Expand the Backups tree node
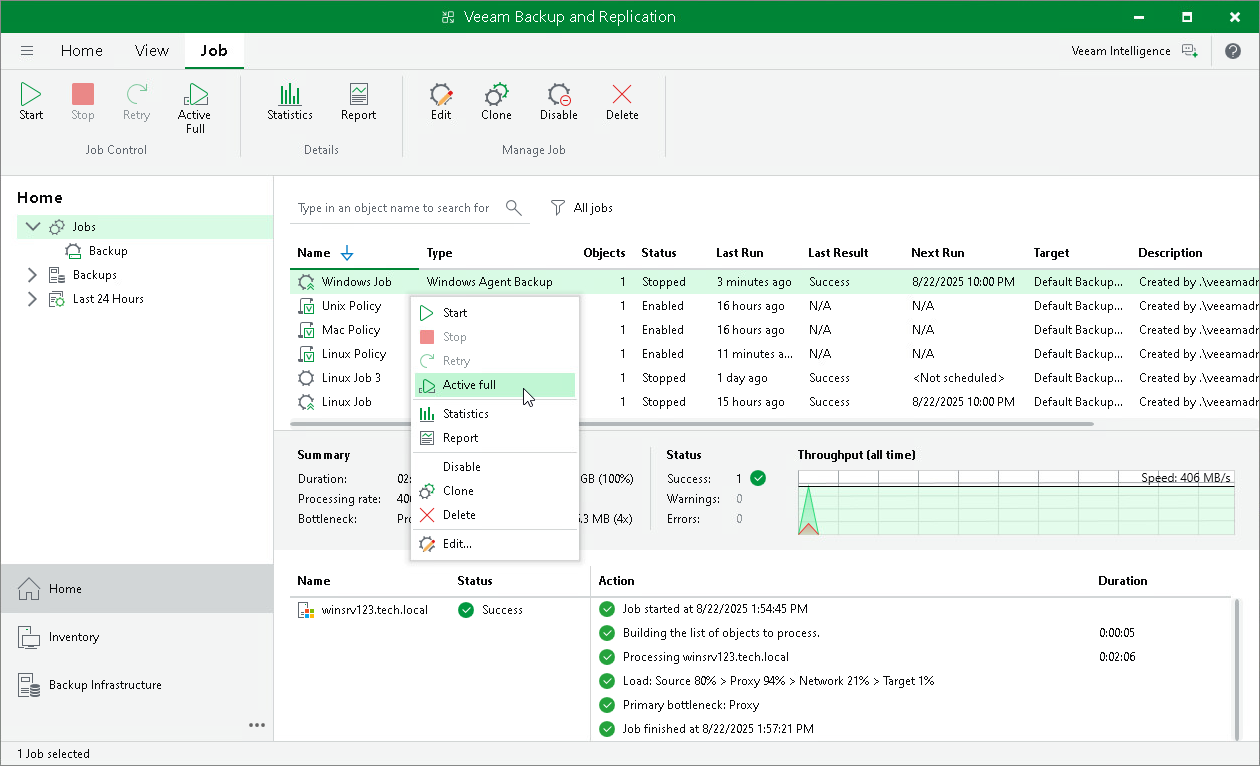 pos(32,275)
